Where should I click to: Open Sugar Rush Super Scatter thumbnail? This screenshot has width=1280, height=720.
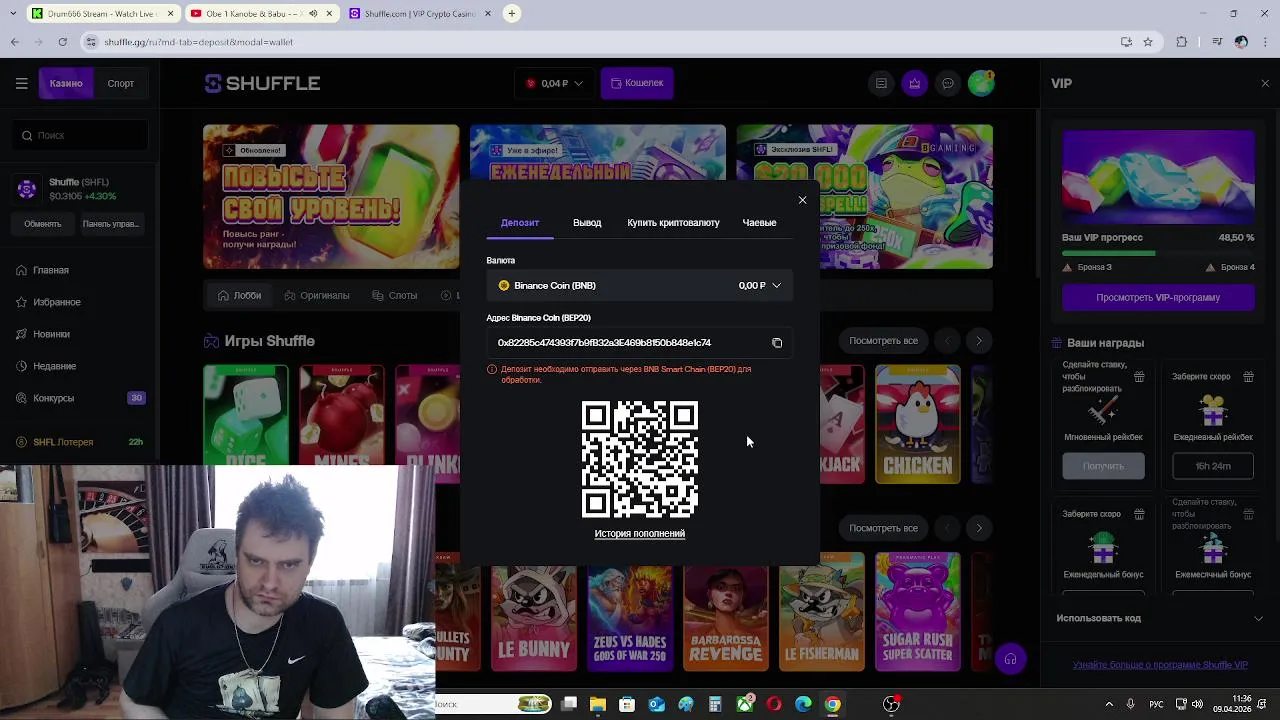[x=918, y=611]
